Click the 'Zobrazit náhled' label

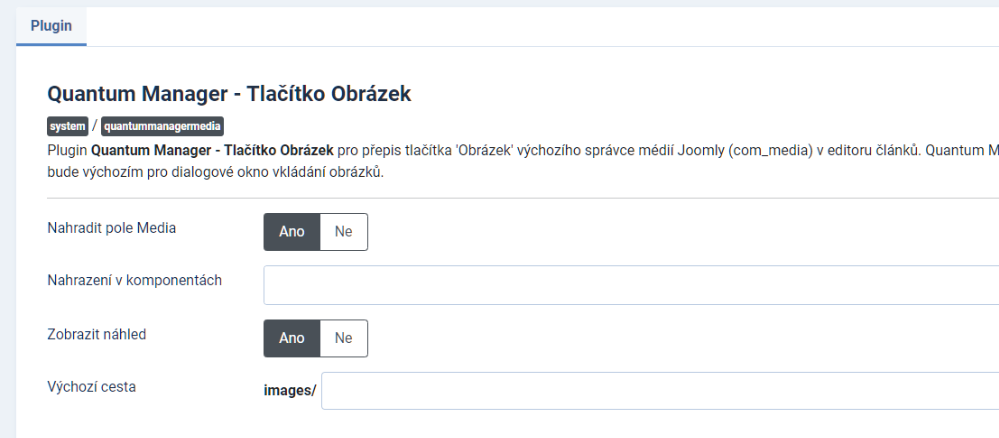[x=97, y=334]
